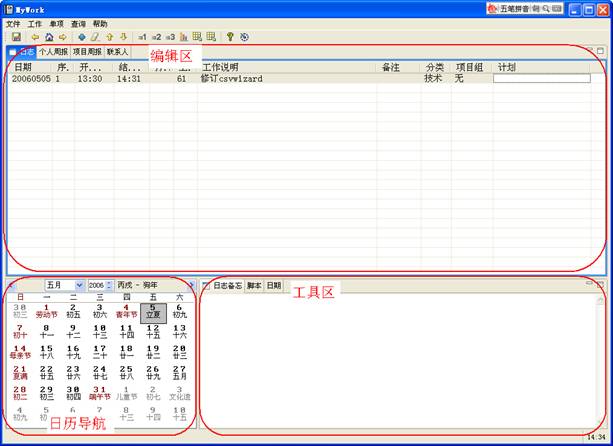Toggle the checkbox beside 日志备忘 tab
Image resolution: width=613 pixels, height=446 pixels.
click(206, 286)
